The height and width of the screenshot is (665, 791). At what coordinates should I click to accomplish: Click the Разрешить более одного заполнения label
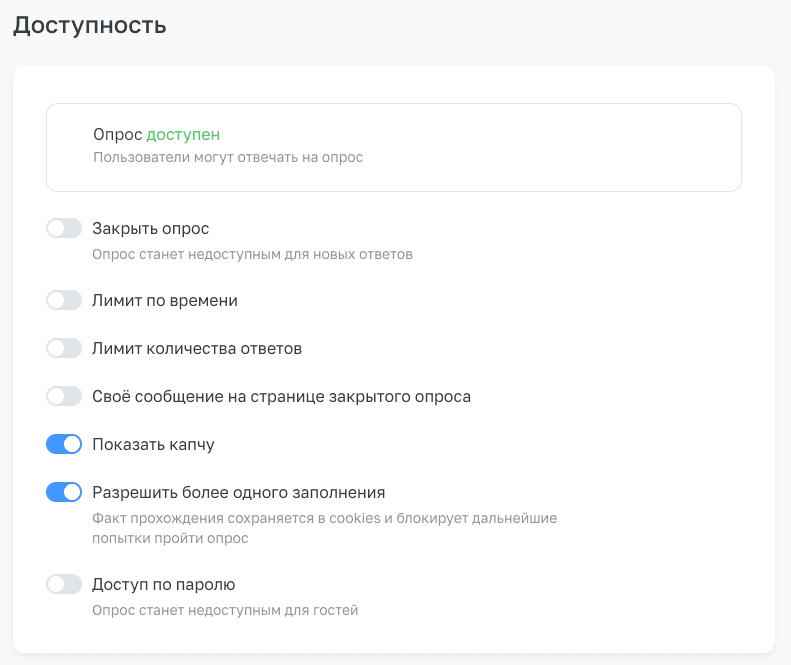tap(239, 492)
